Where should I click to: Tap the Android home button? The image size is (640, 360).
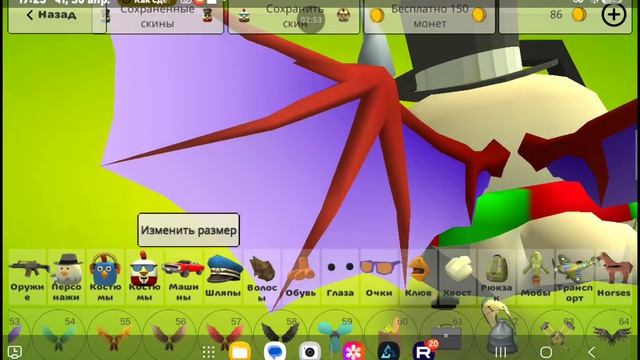point(546,352)
